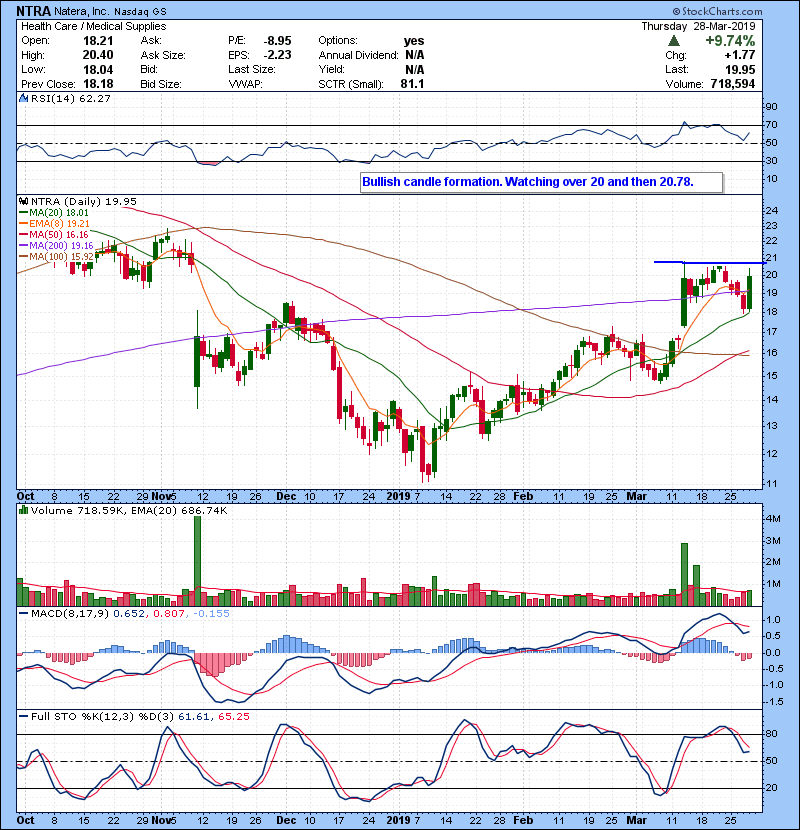Click the Bullish candle formation annotation box
Image resolution: width=800 pixels, height=830 pixels.
(541, 182)
